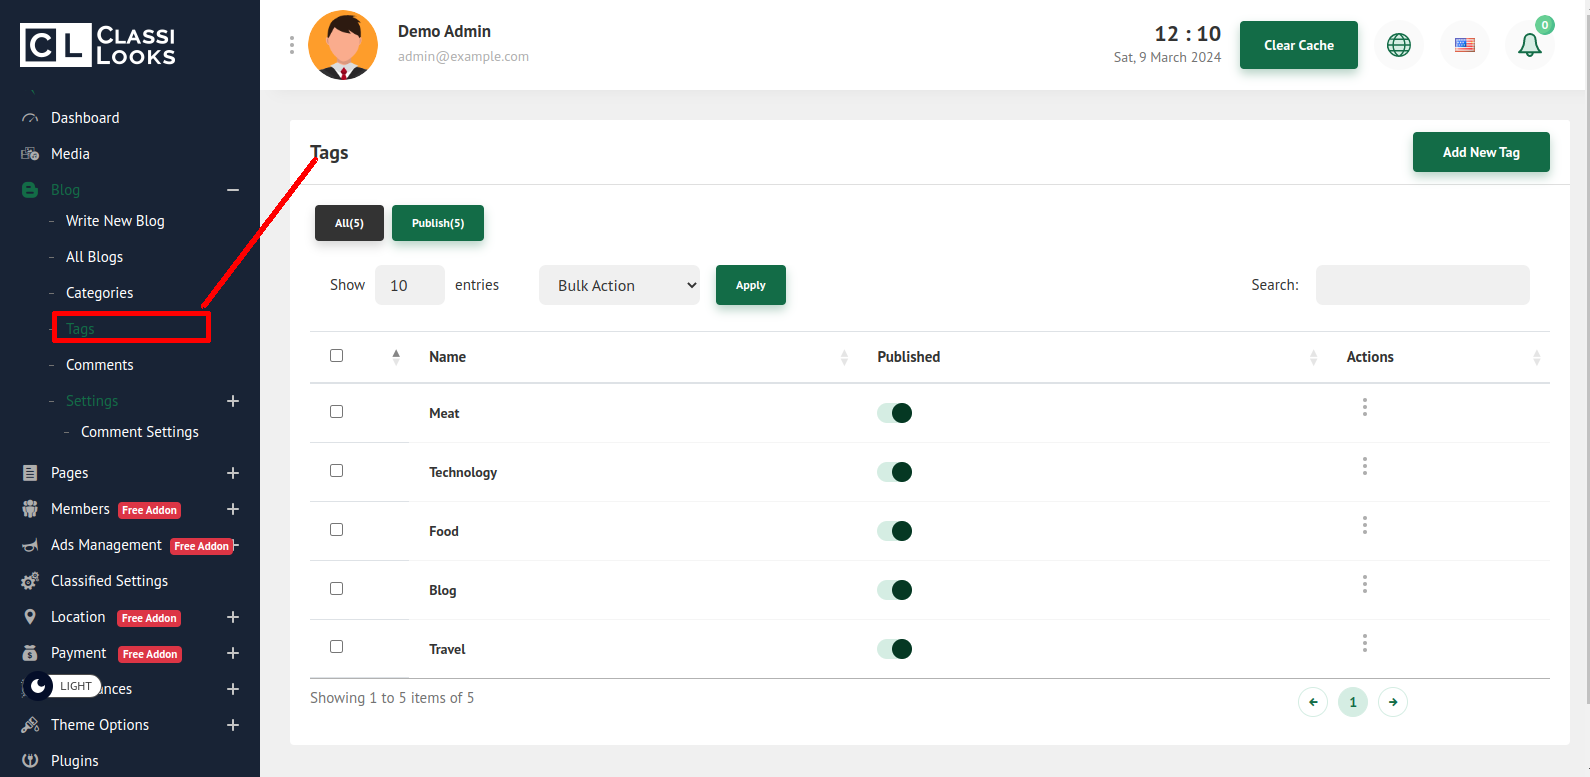The height and width of the screenshot is (777, 1590).
Task: Check the checkbox for Food tag
Action: coord(336,530)
